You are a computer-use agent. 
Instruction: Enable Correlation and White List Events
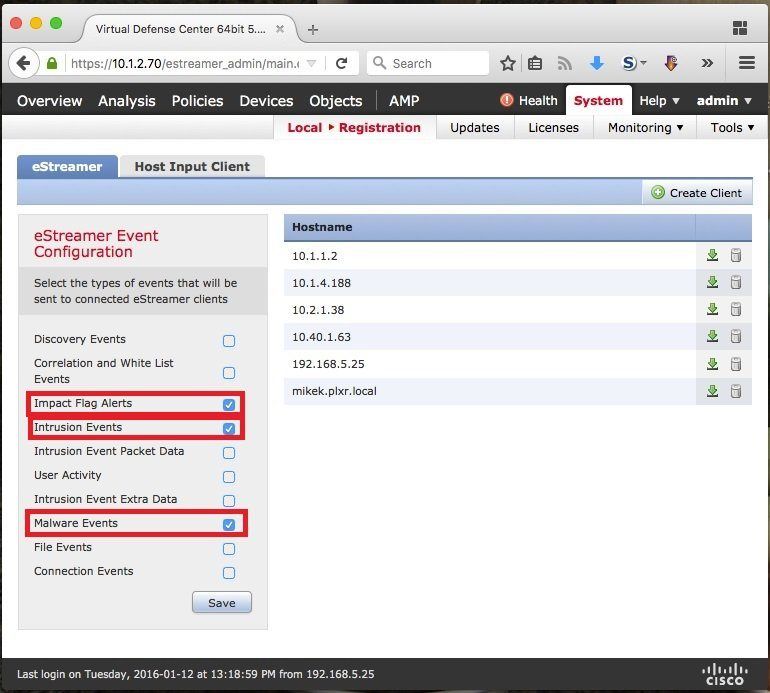click(229, 373)
